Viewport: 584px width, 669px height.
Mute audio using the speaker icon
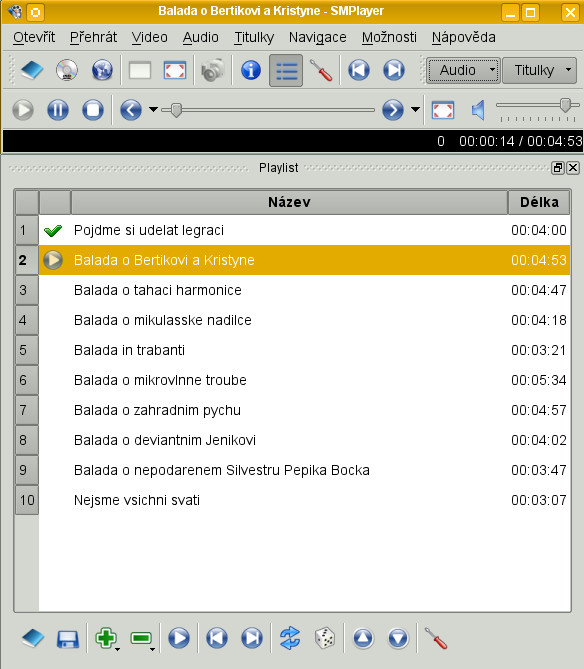coord(478,110)
